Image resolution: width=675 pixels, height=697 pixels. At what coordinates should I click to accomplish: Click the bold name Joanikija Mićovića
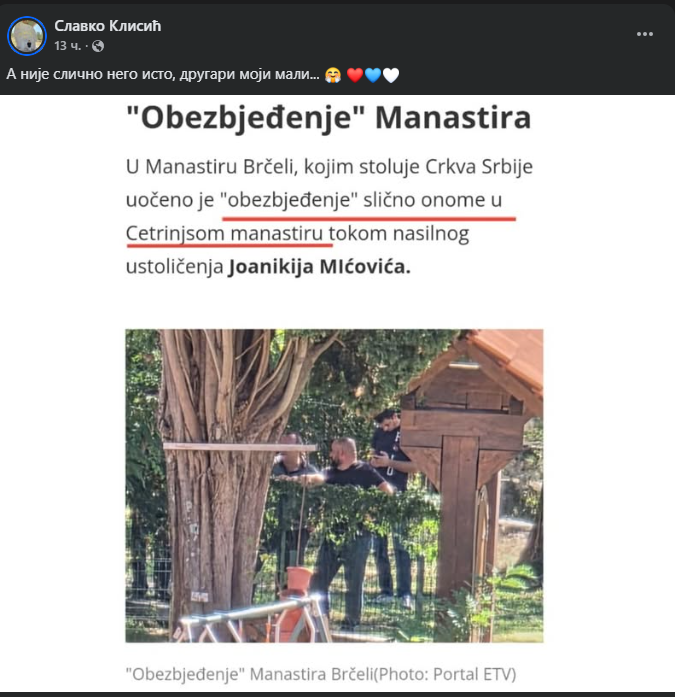tap(319, 267)
